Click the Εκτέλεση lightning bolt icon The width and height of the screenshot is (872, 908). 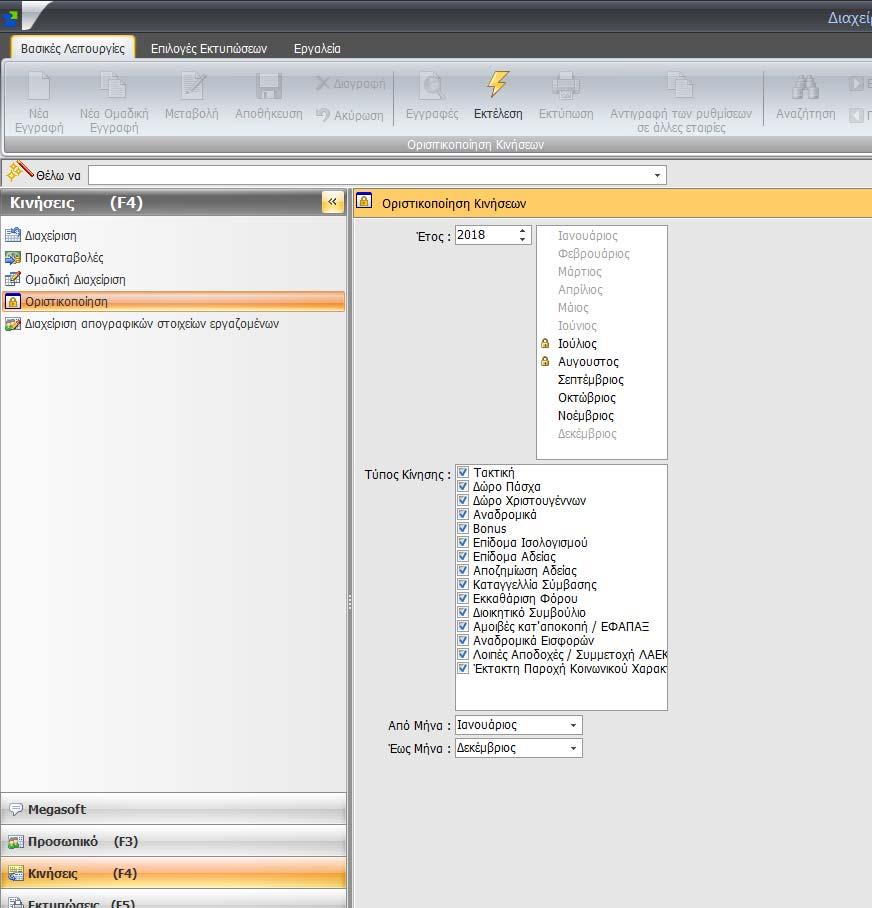click(x=497, y=85)
